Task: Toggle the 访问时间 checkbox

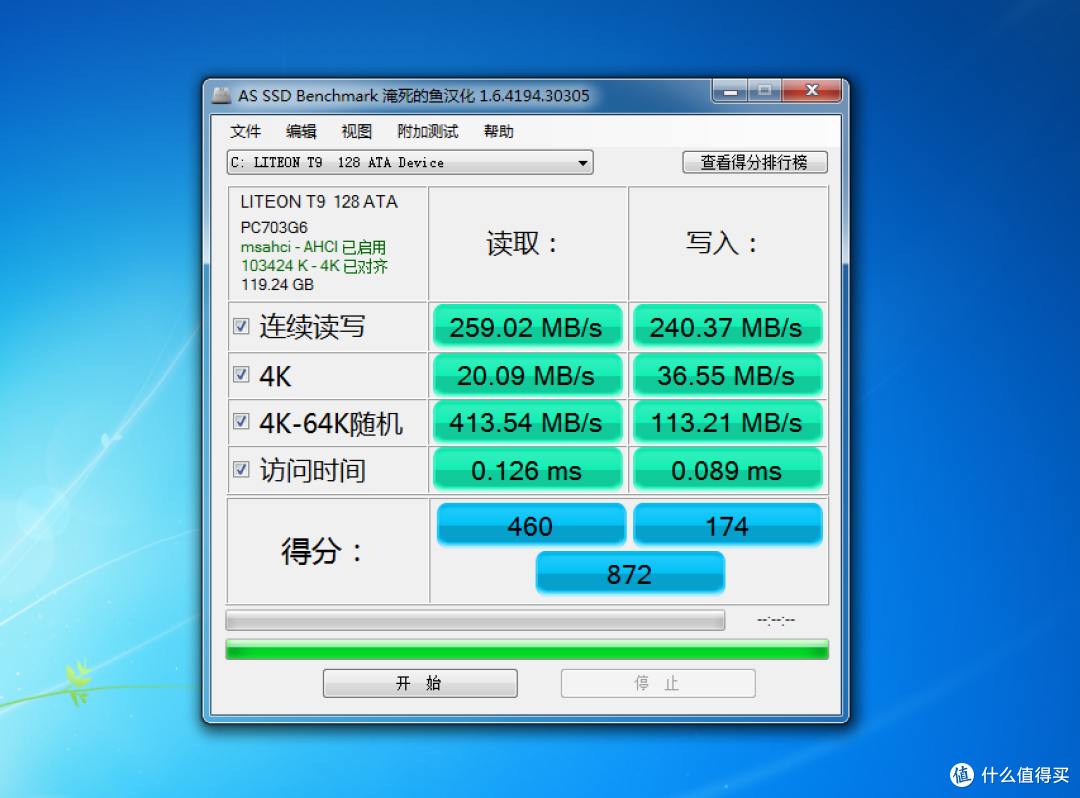Action: [241, 470]
